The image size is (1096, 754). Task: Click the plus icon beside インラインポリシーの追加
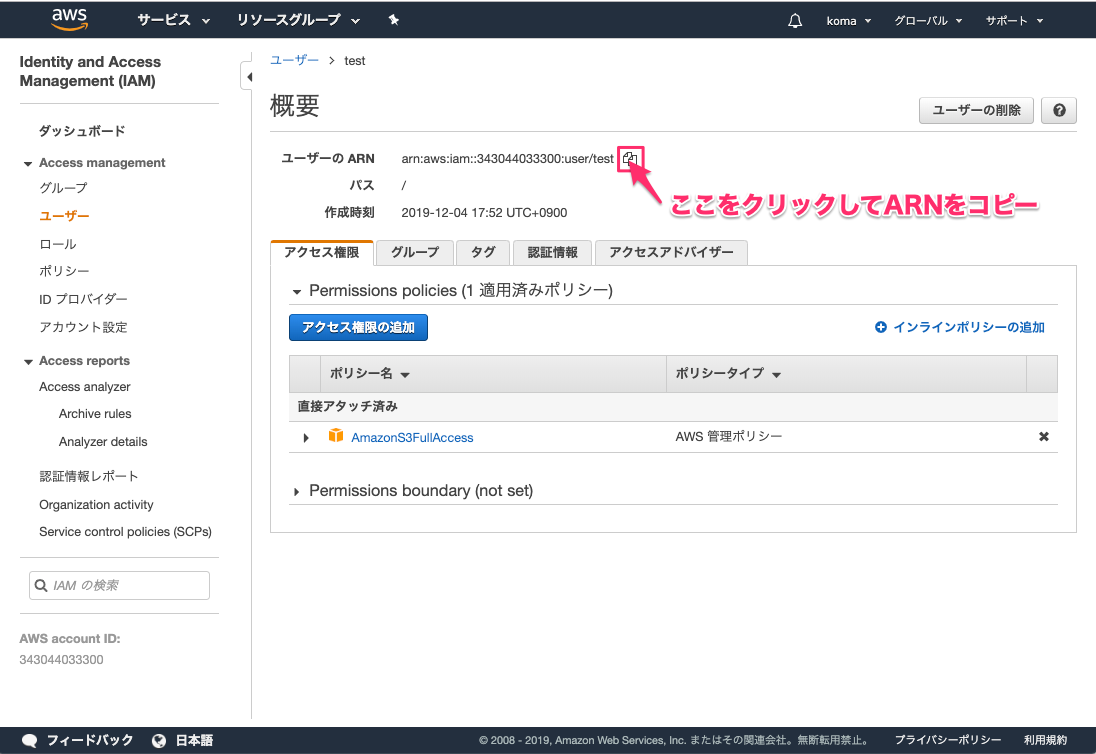click(x=879, y=327)
